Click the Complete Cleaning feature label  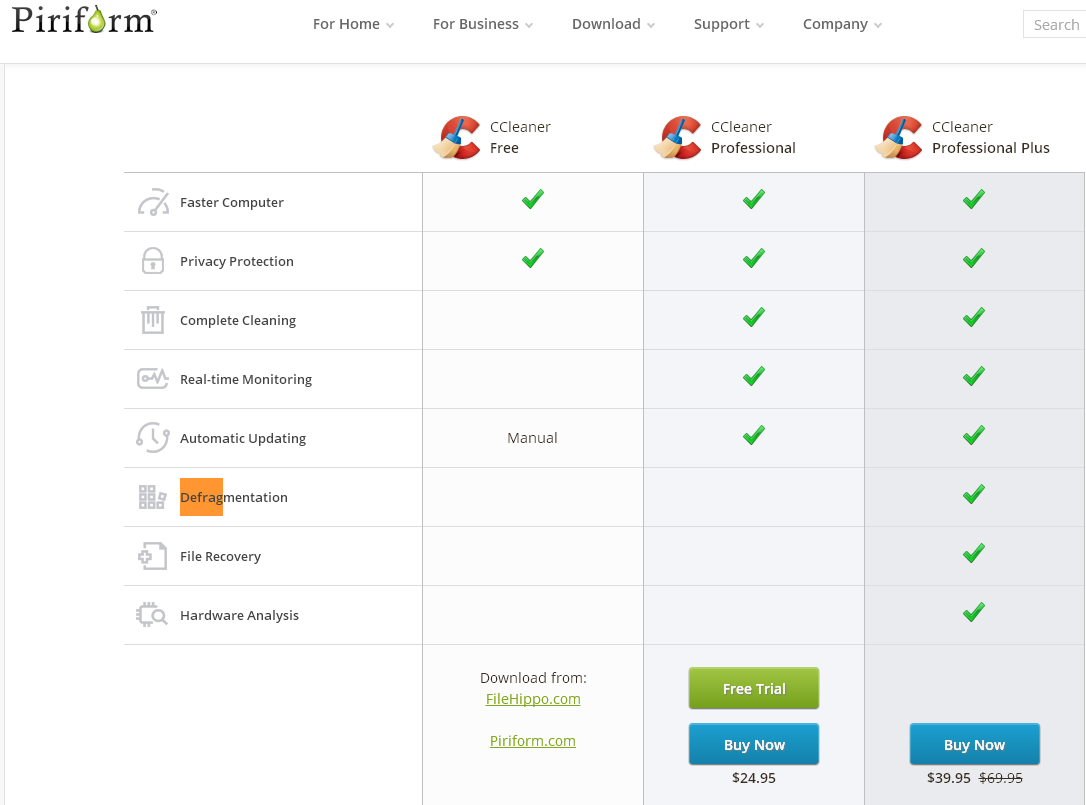pyautogui.click(x=238, y=320)
